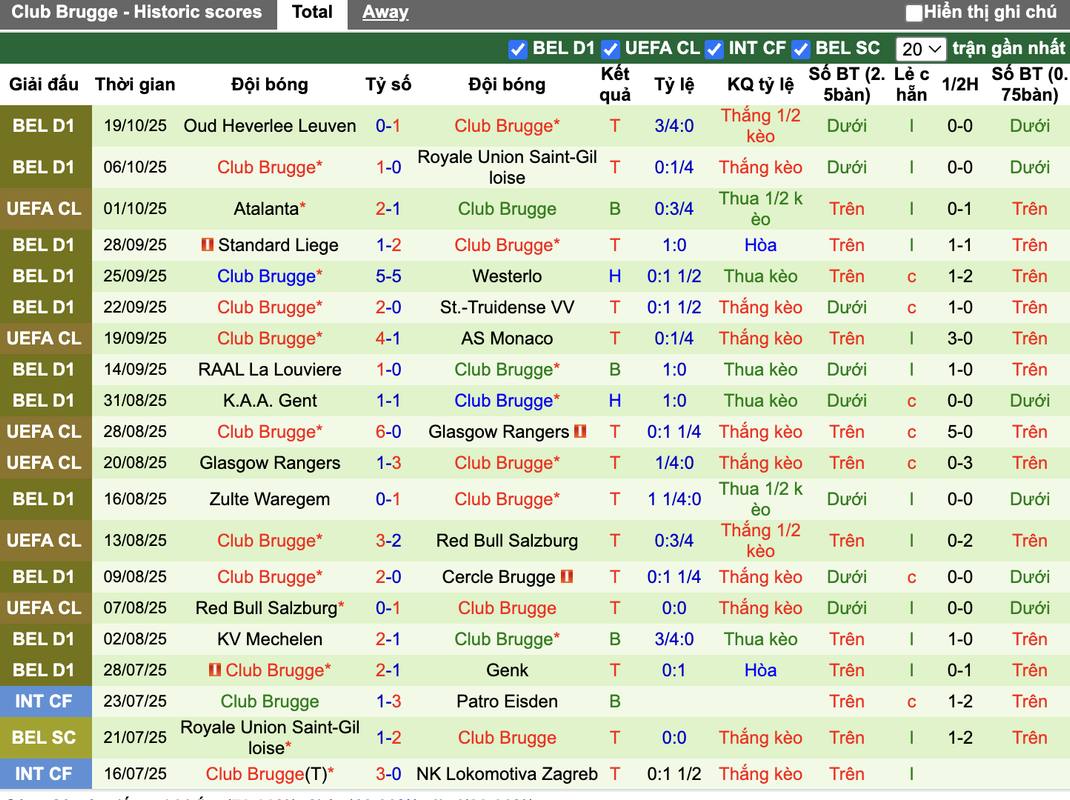Switch to the Away tab
The image size is (1070, 800).
click(385, 12)
